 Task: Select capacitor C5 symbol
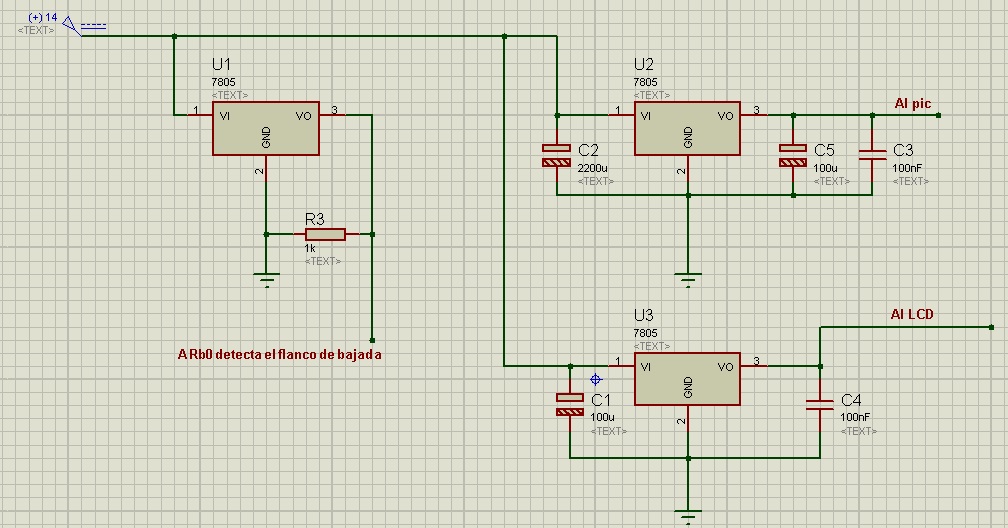tap(793, 155)
